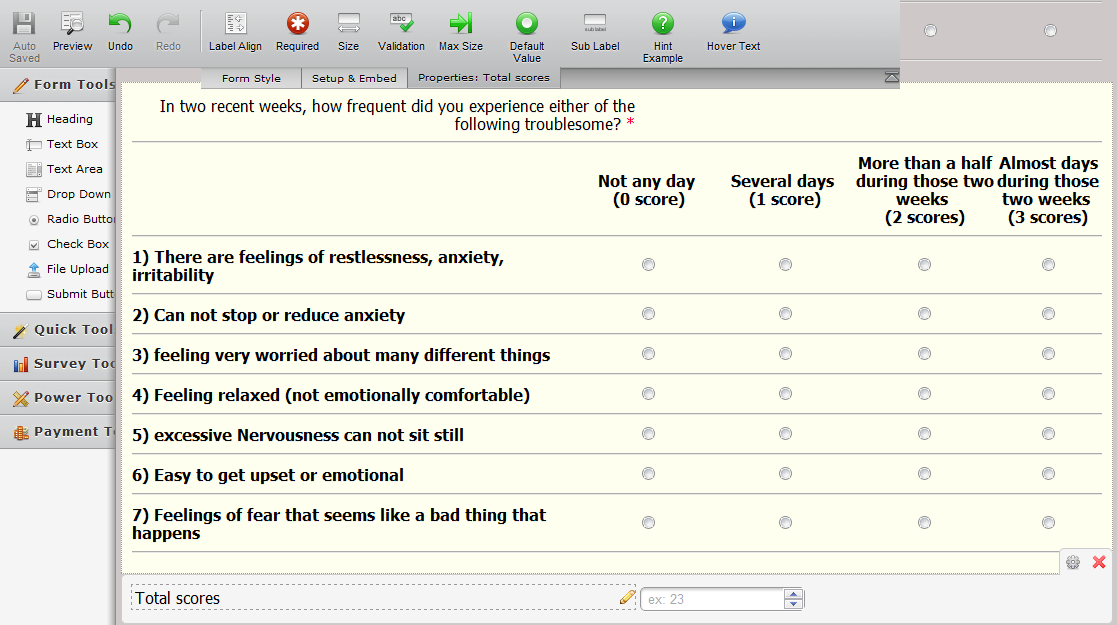Click the '6) Easy to get upset or emotional' label
This screenshot has width=1117, height=625.
[x=268, y=475]
